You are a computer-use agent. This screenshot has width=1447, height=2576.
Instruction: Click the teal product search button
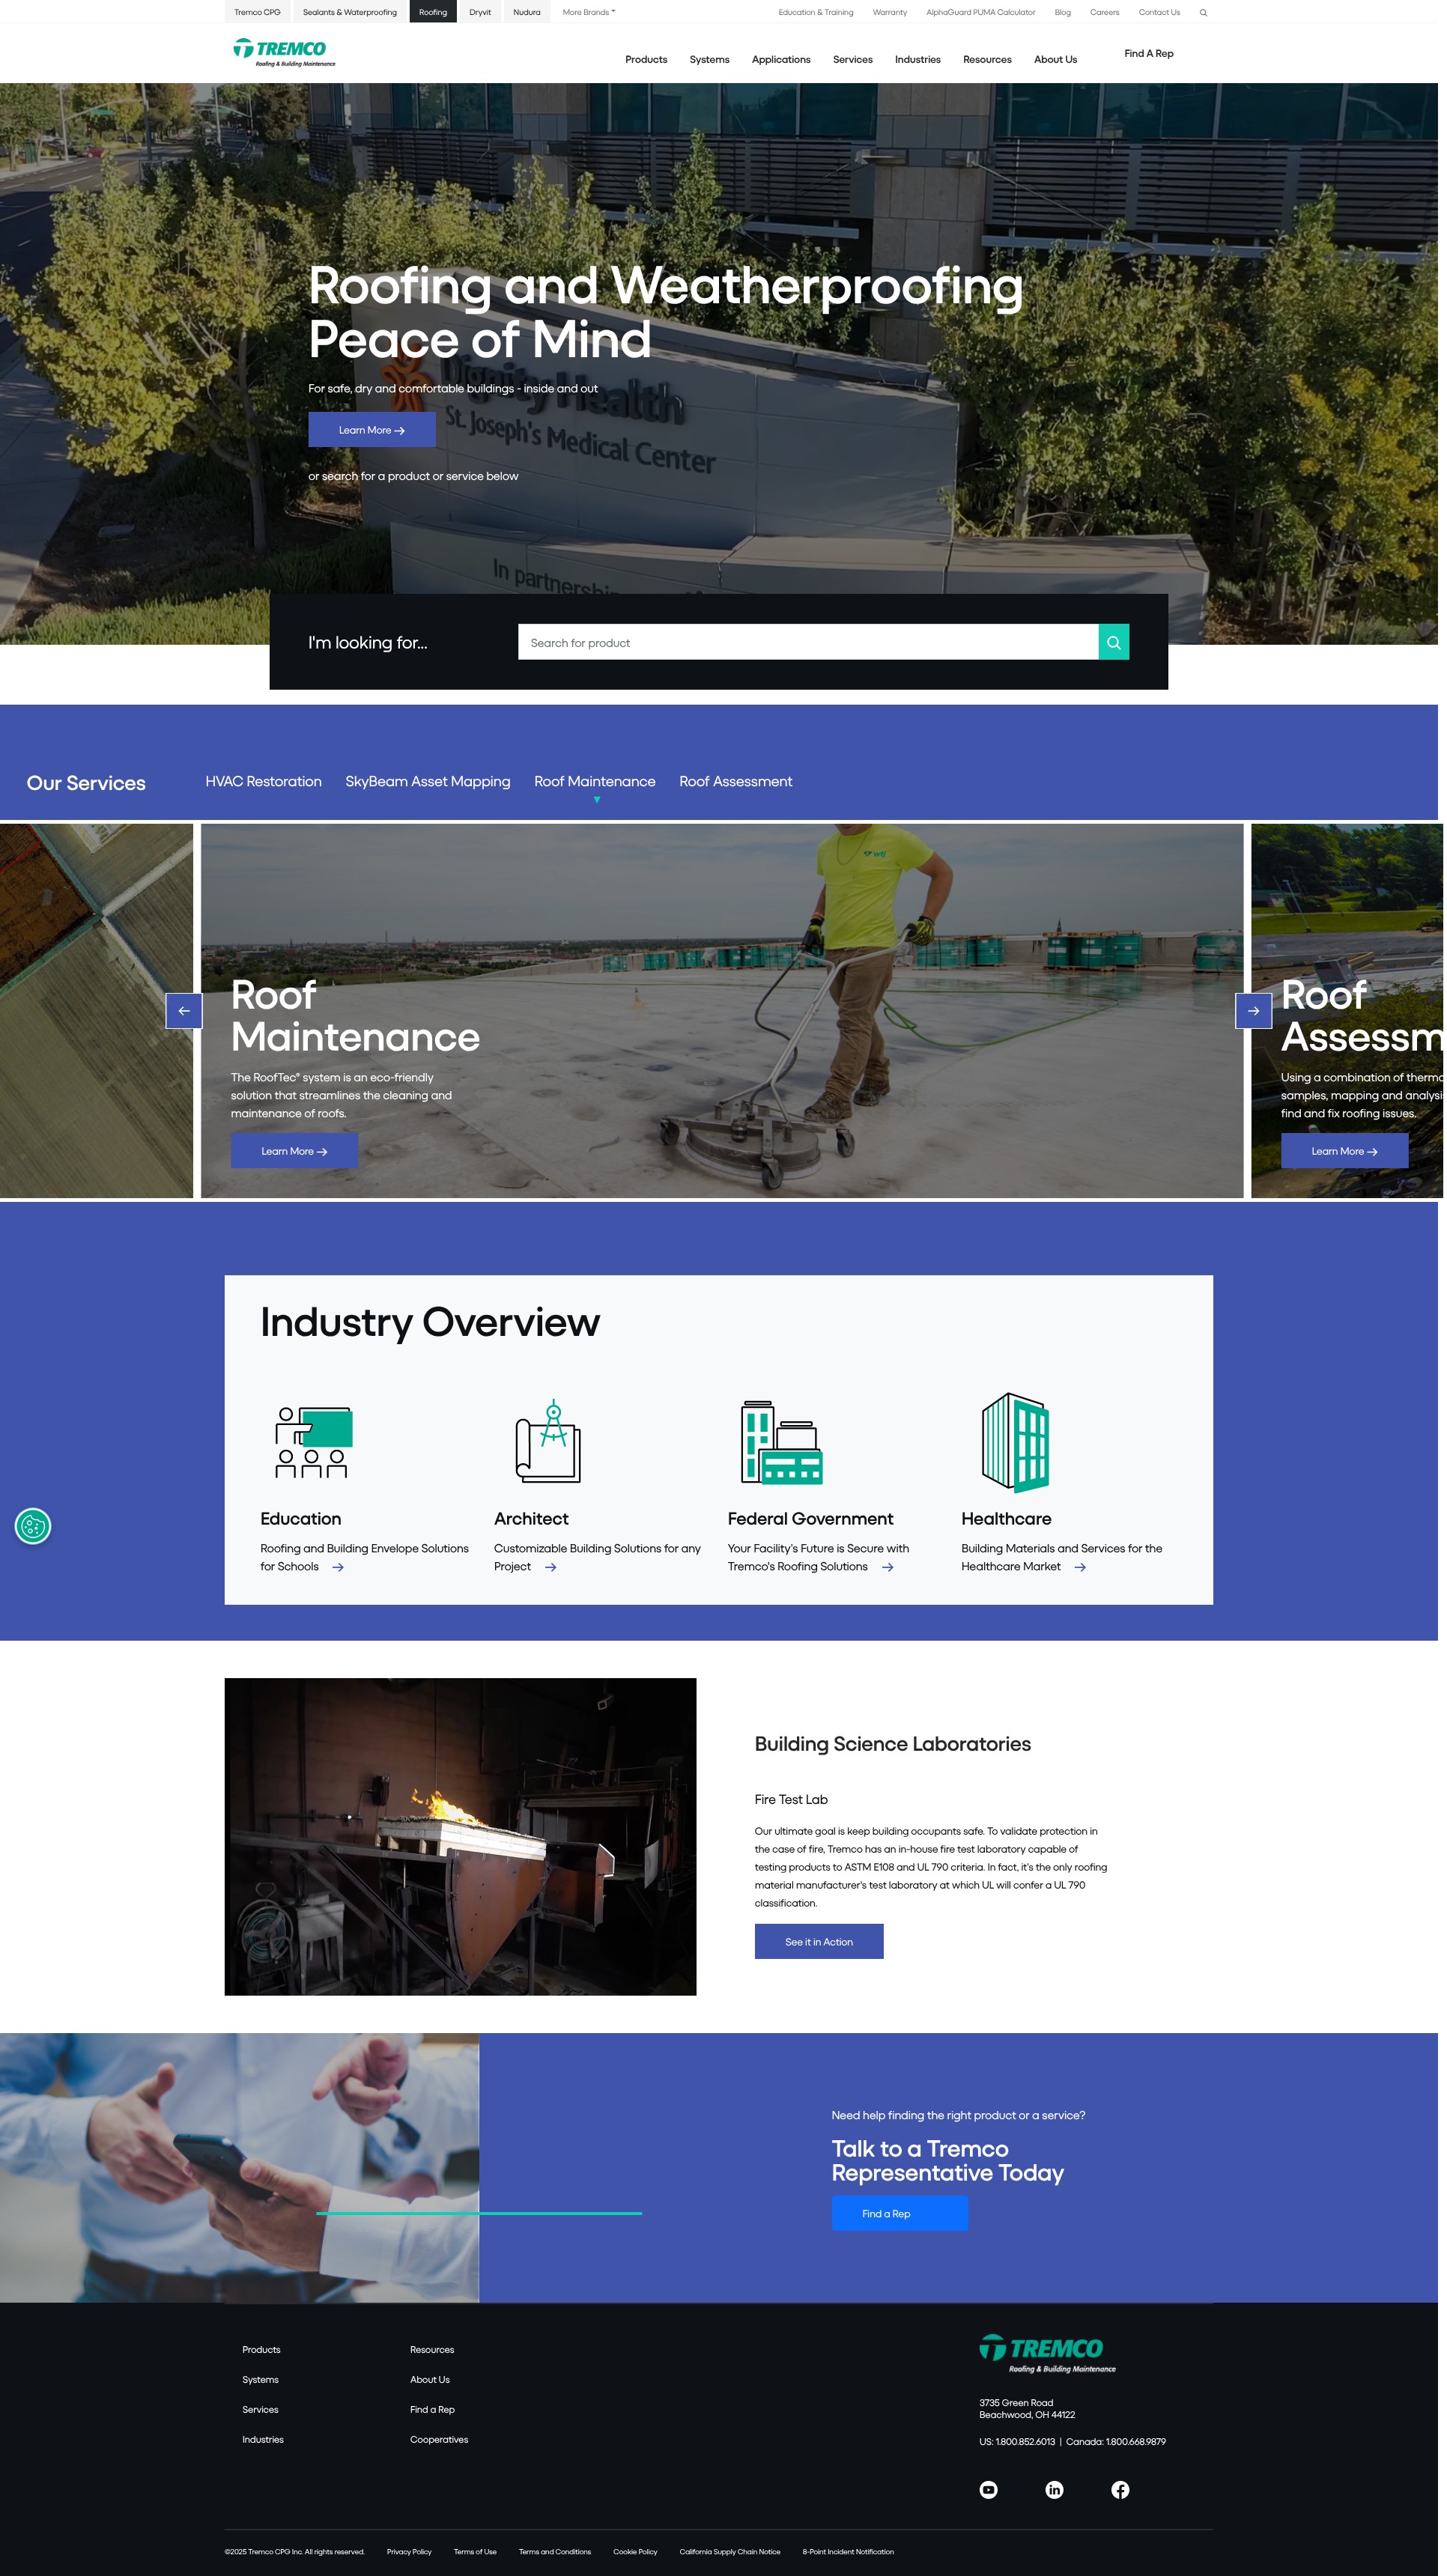[x=1113, y=642]
